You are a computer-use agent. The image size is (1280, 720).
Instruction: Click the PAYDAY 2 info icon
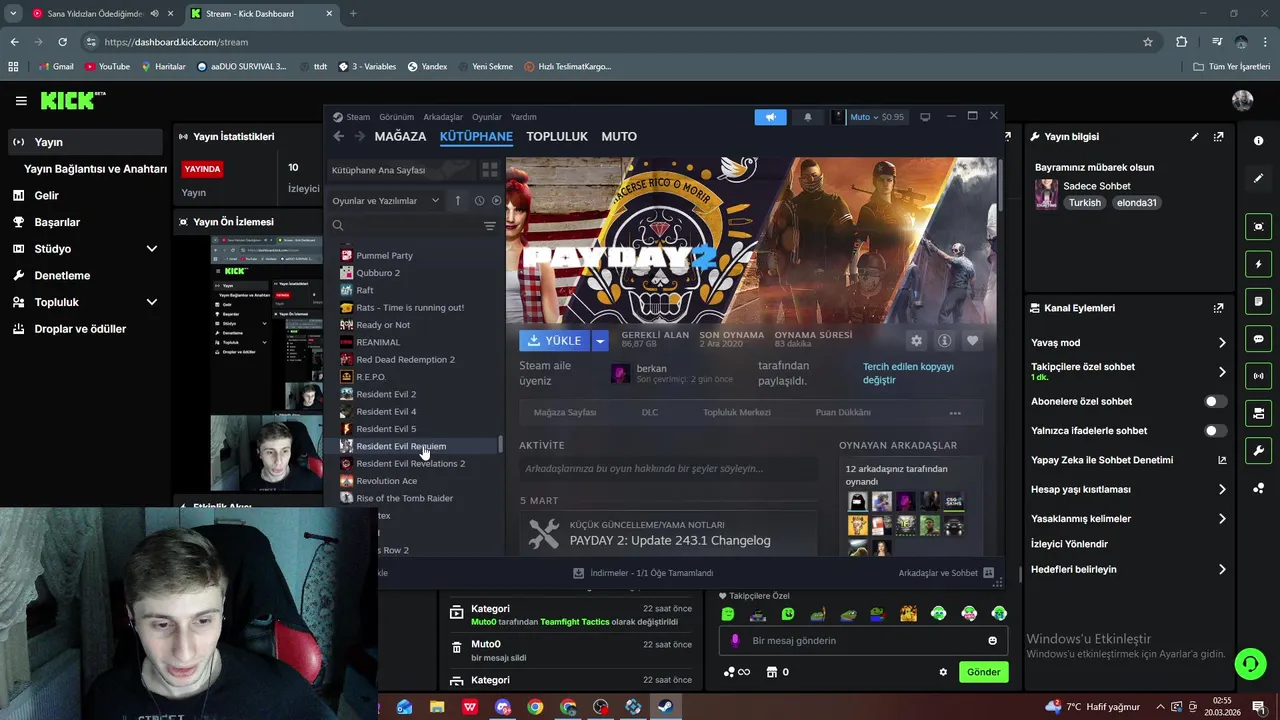click(944, 341)
